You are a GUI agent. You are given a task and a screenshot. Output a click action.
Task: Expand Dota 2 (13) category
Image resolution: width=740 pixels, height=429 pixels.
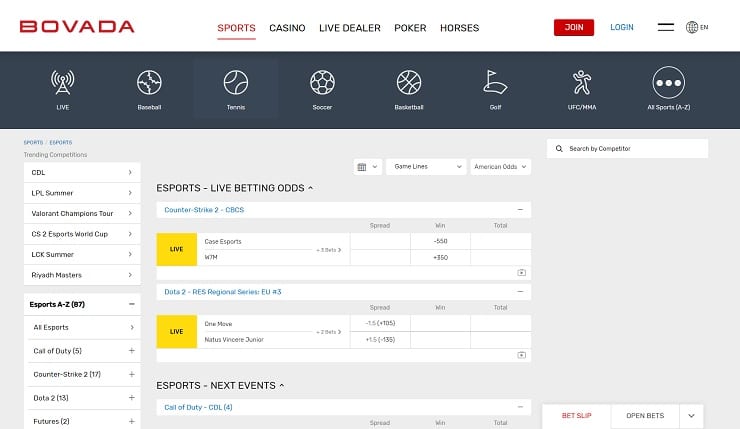132,398
